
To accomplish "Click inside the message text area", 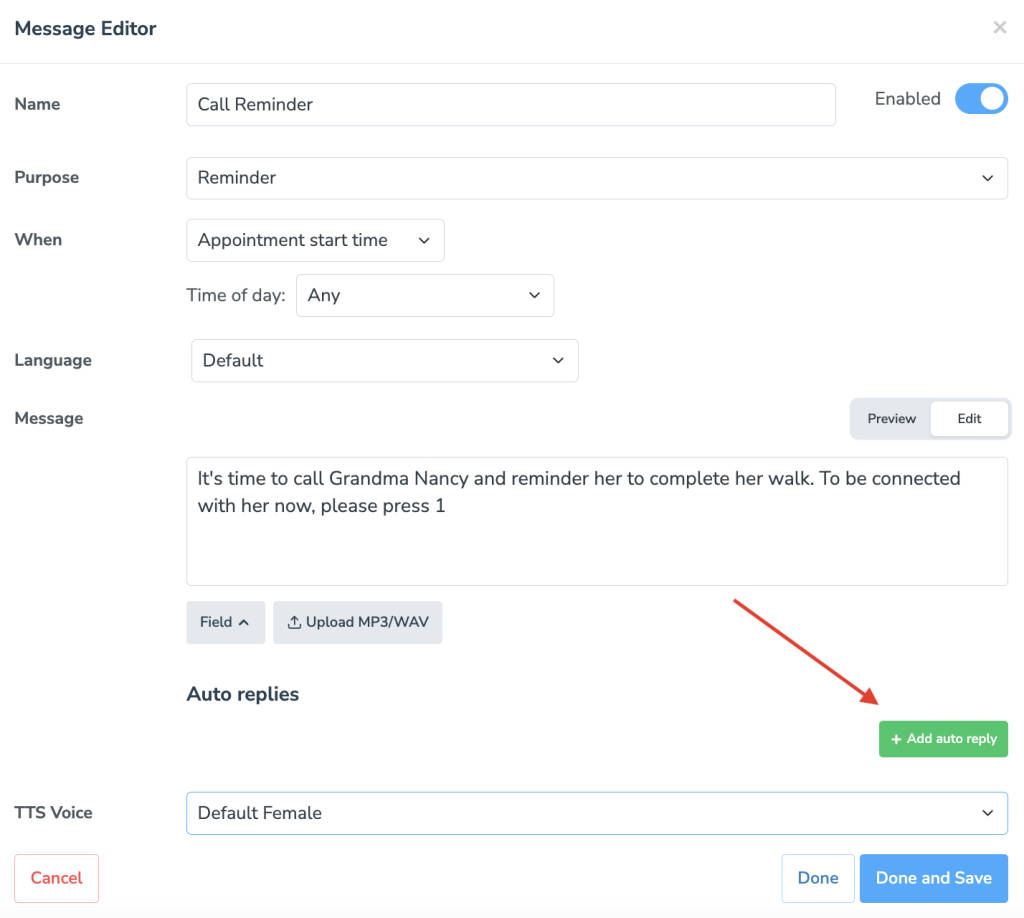I will point(597,521).
